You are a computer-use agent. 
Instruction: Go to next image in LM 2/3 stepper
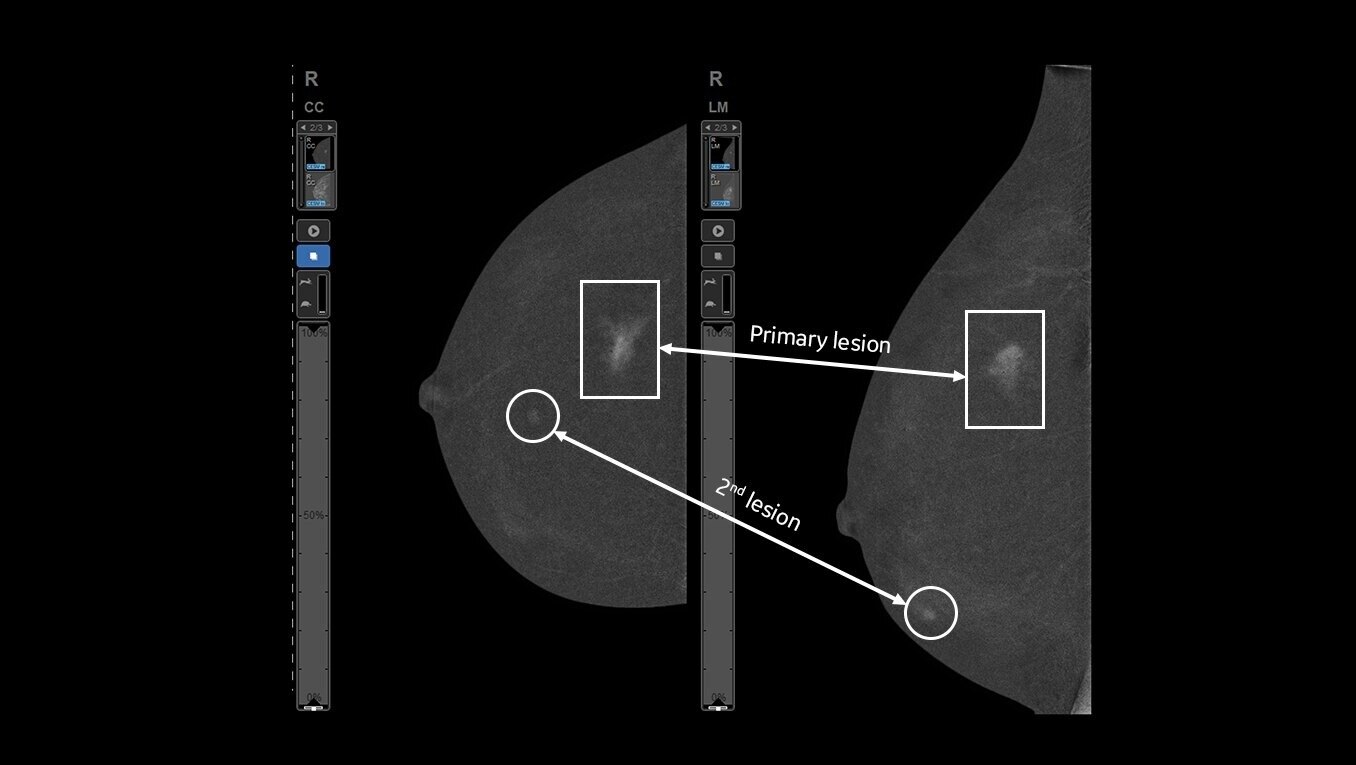click(735, 128)
